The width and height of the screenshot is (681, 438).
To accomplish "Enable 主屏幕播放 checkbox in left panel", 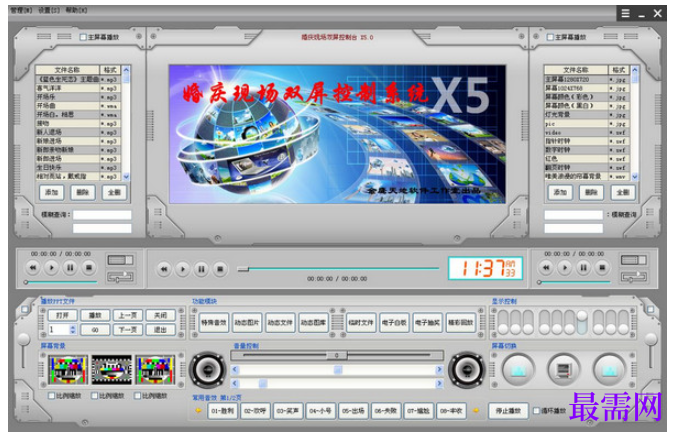I will tap(83, 37).
